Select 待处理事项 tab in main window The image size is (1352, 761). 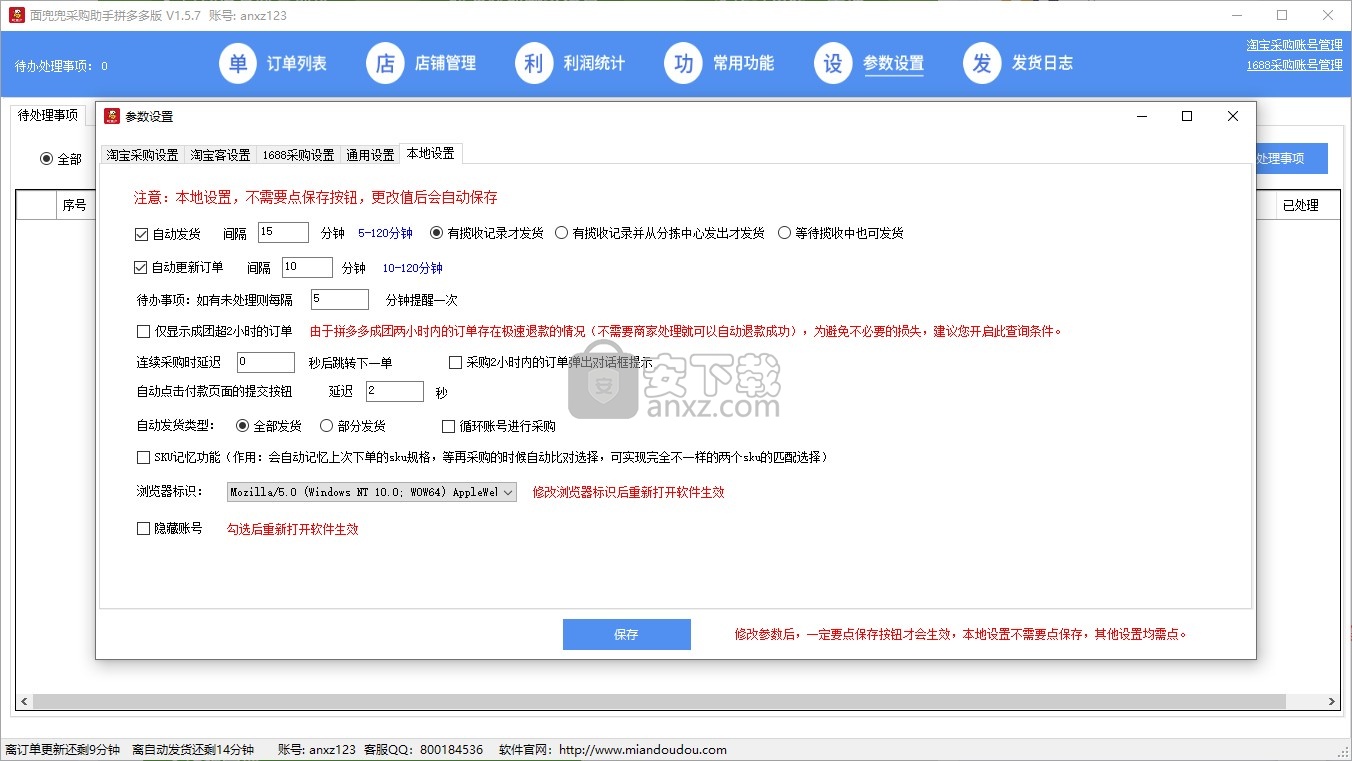pyautogui.click(x=48, y=115)
